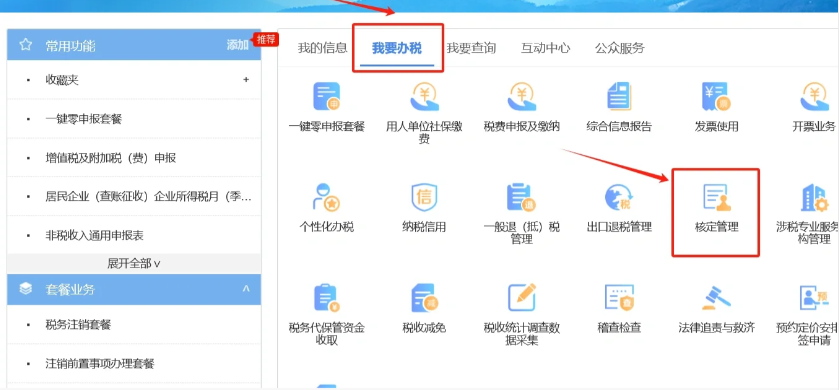This screenshot has height=390, width=839.
Task: Click the red 推荐 badge
Action: coord(266,39)
